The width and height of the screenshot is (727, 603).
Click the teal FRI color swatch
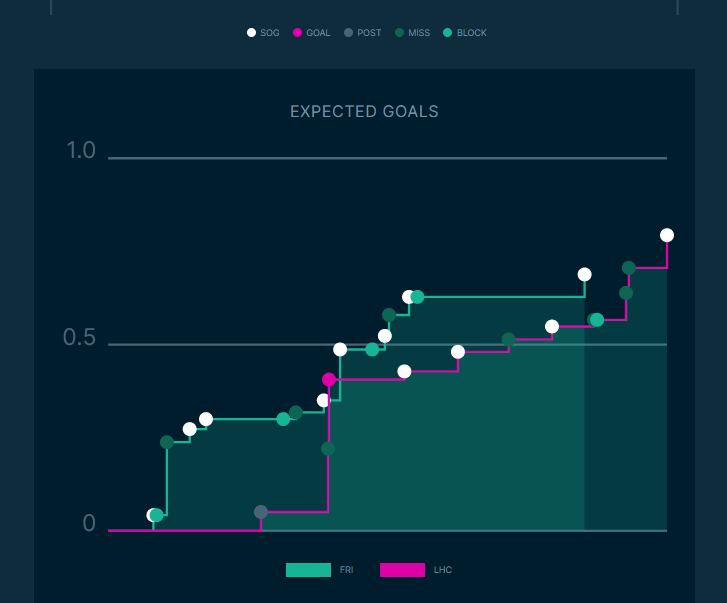click(308, 570)
